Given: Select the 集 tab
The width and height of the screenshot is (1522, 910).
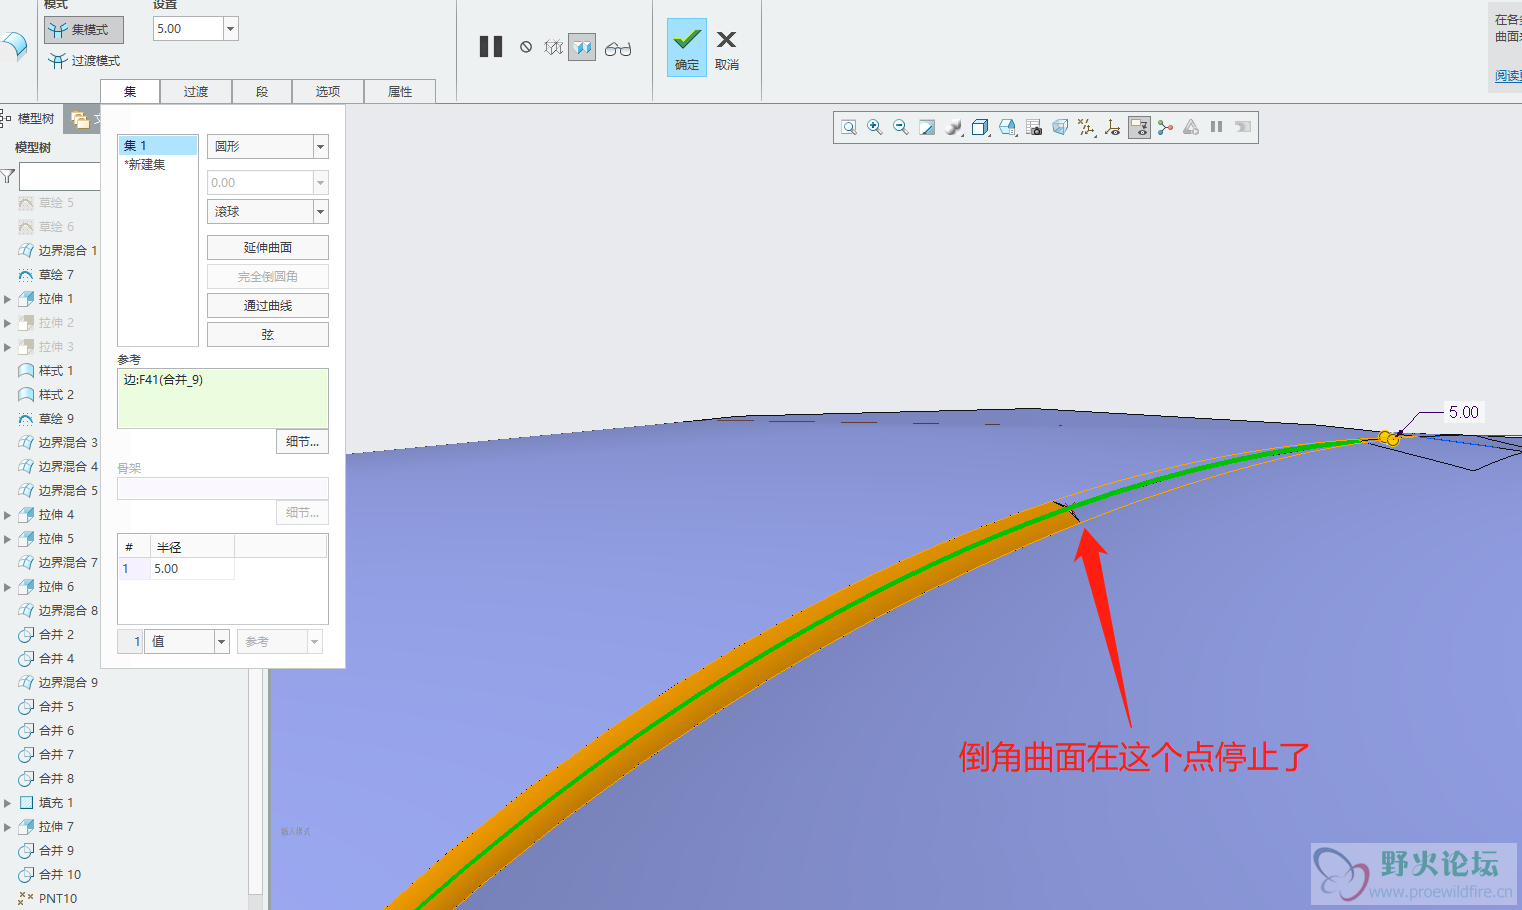Looking at the screenshot, I should (130, 91).
